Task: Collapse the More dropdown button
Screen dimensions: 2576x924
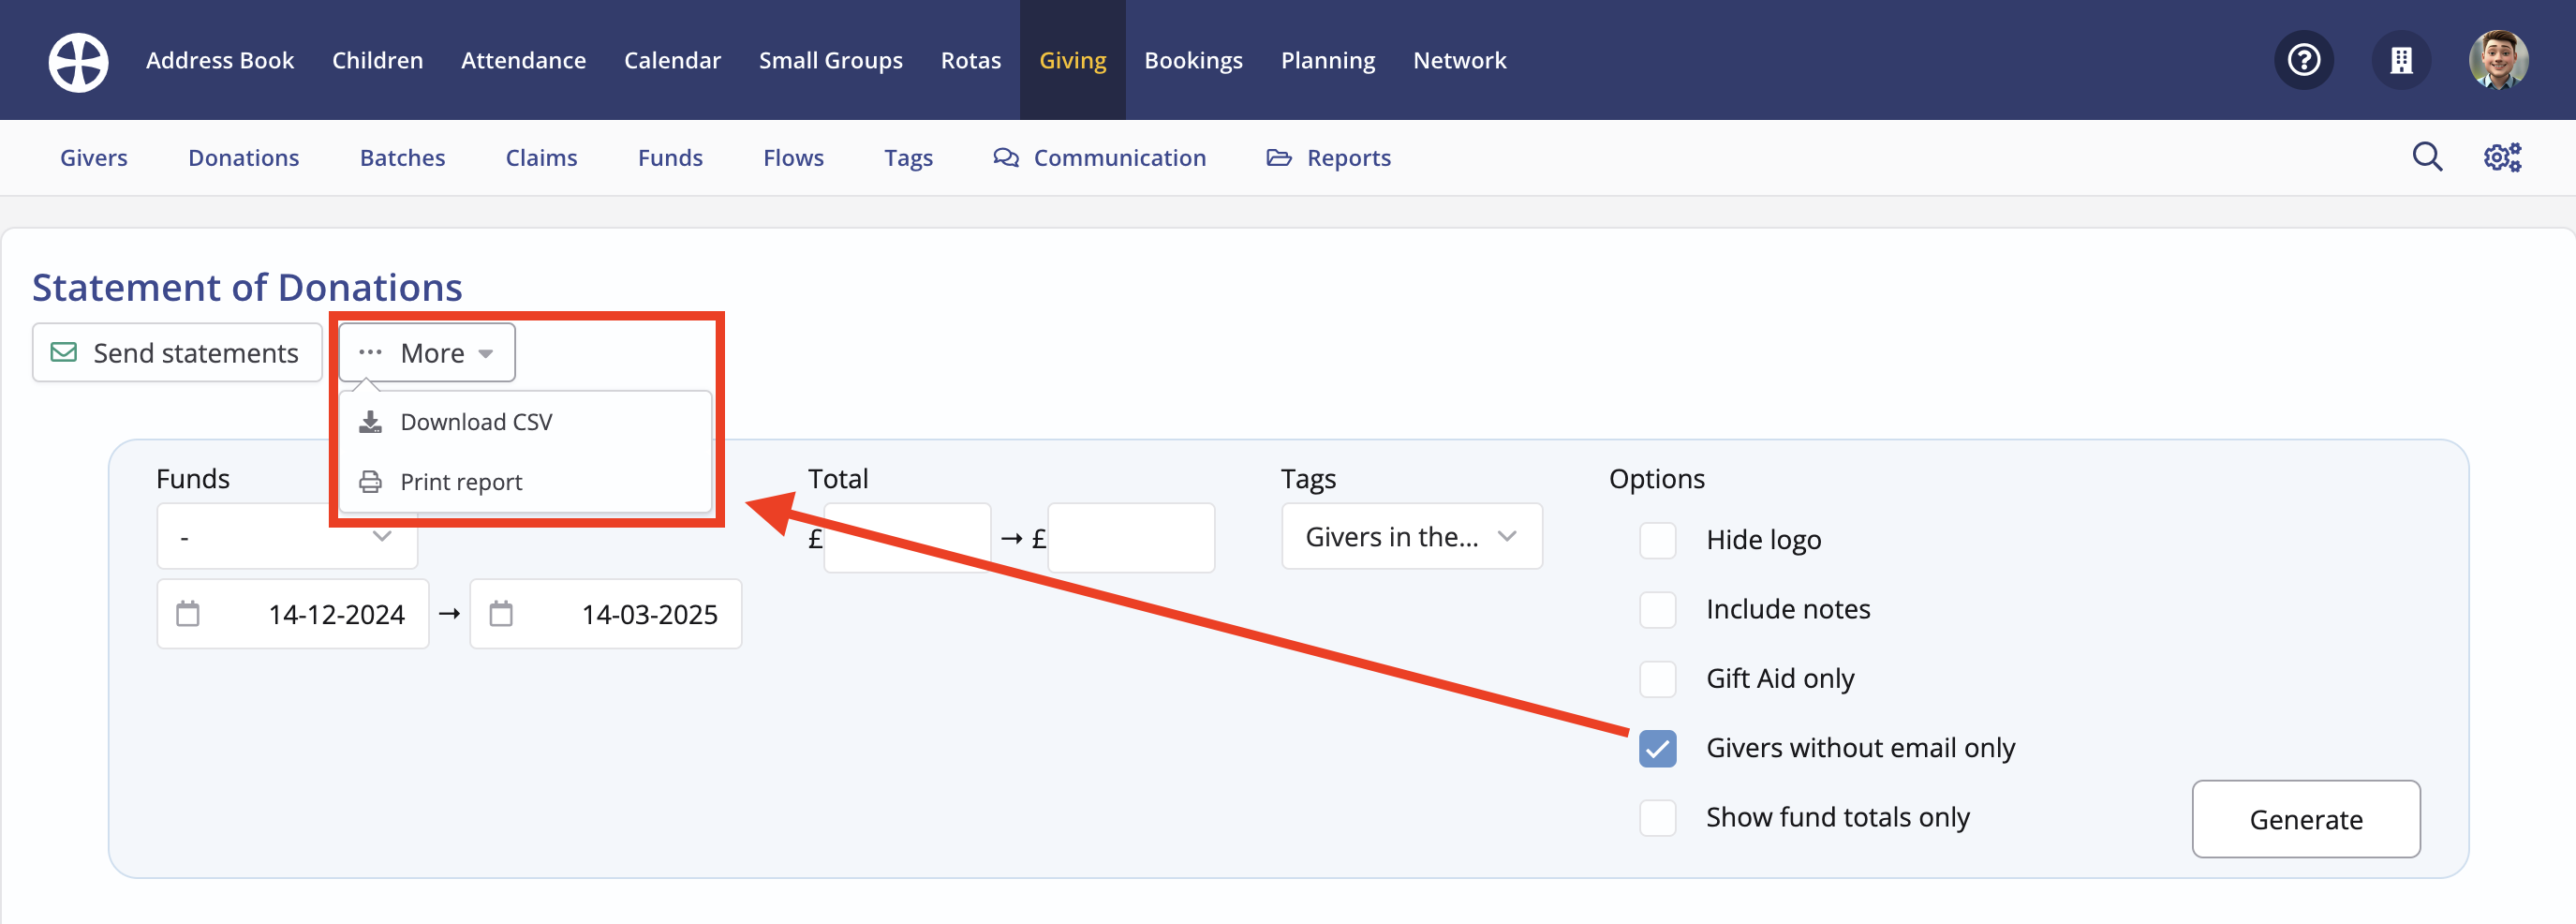Action: coord(427,352)
